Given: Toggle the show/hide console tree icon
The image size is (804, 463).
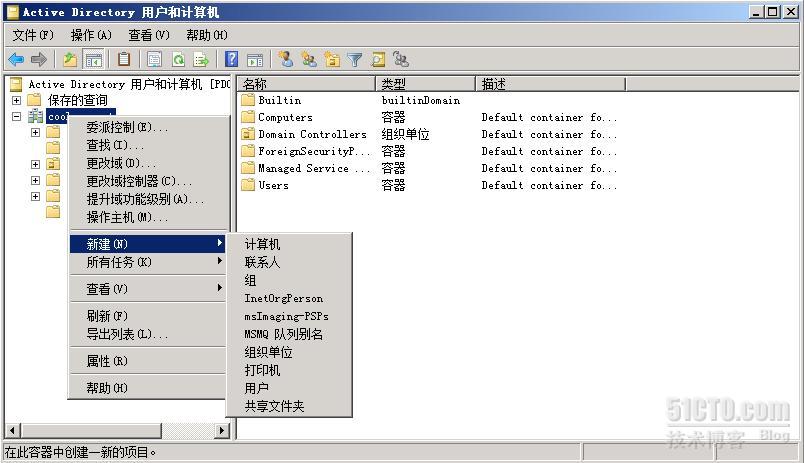Looking at the screenshot, I should click(x=93, y=59).
